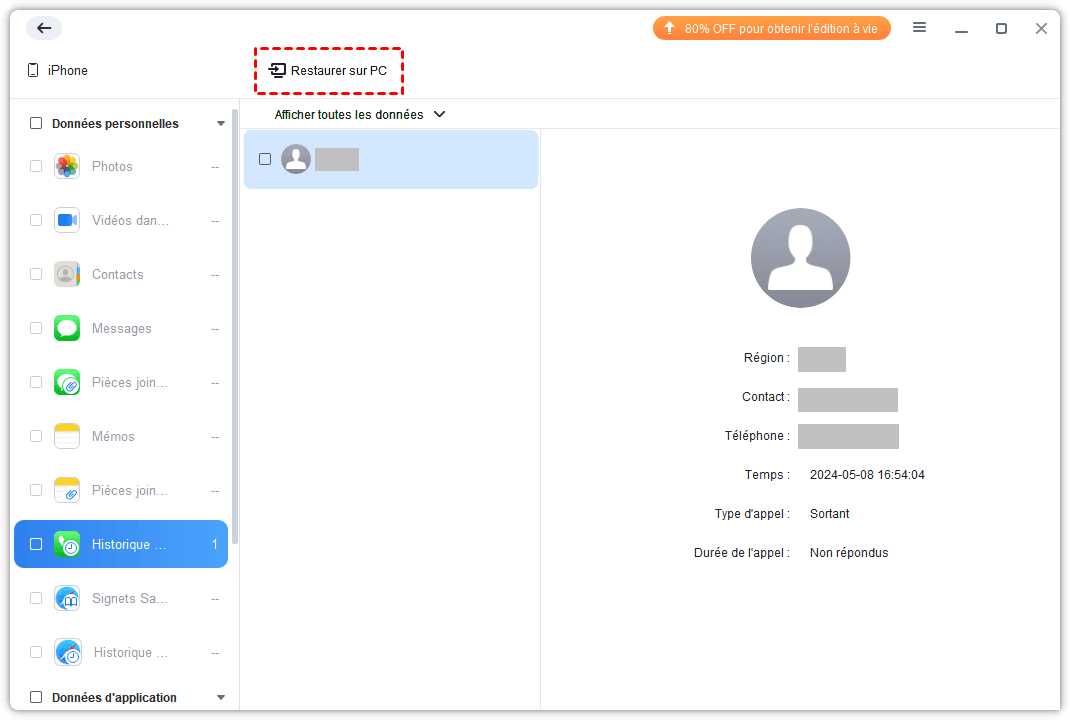
Task: Open the hamburger menu icon
Action: pos(919,28)
